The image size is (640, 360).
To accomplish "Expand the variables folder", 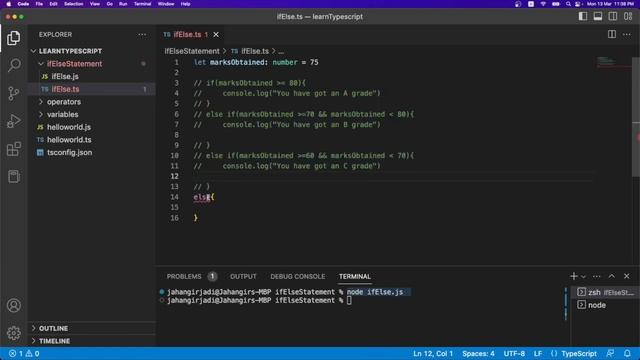I will coord(92,114).
